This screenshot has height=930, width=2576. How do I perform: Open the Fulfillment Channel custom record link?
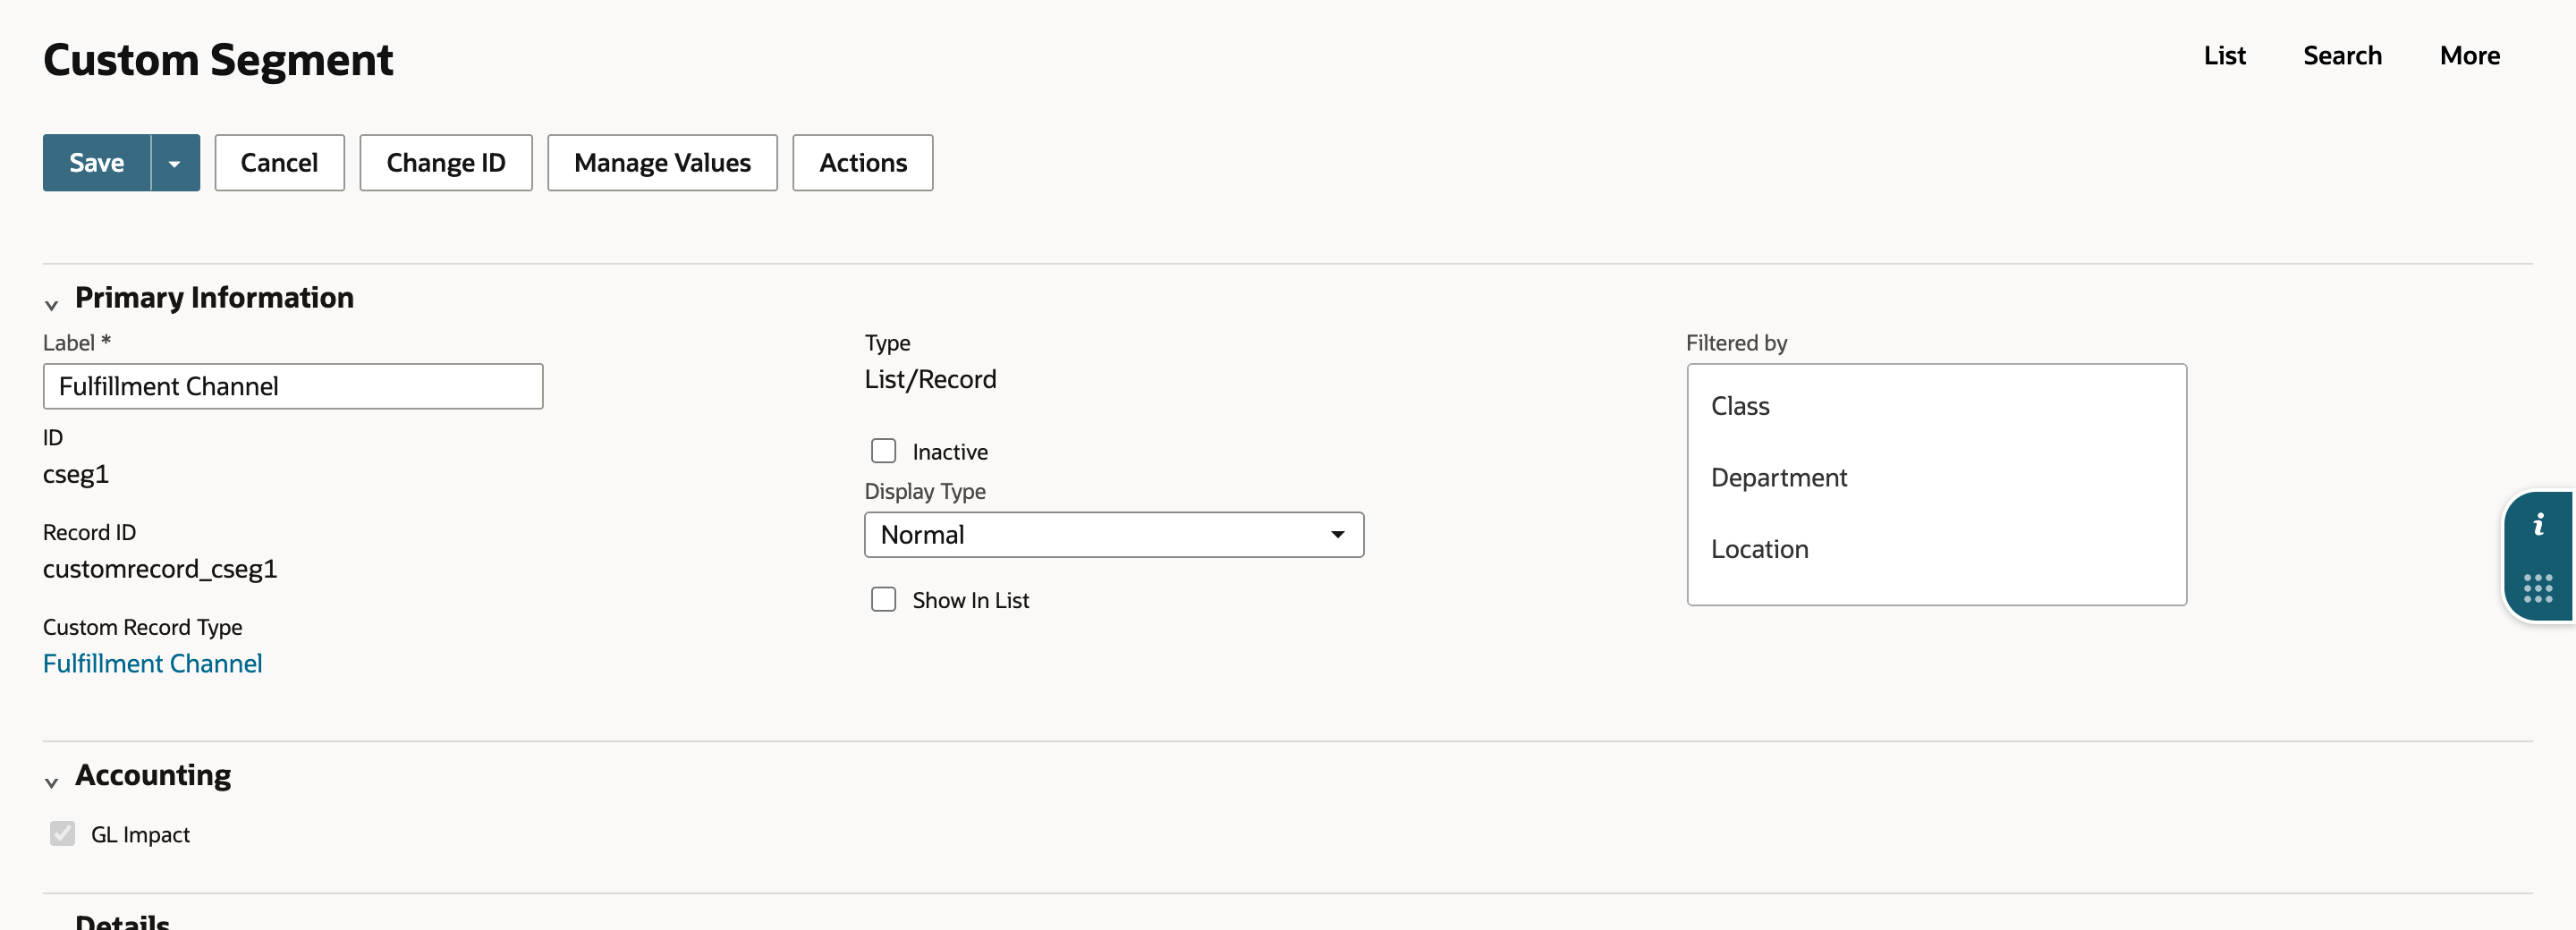(152, 664)
